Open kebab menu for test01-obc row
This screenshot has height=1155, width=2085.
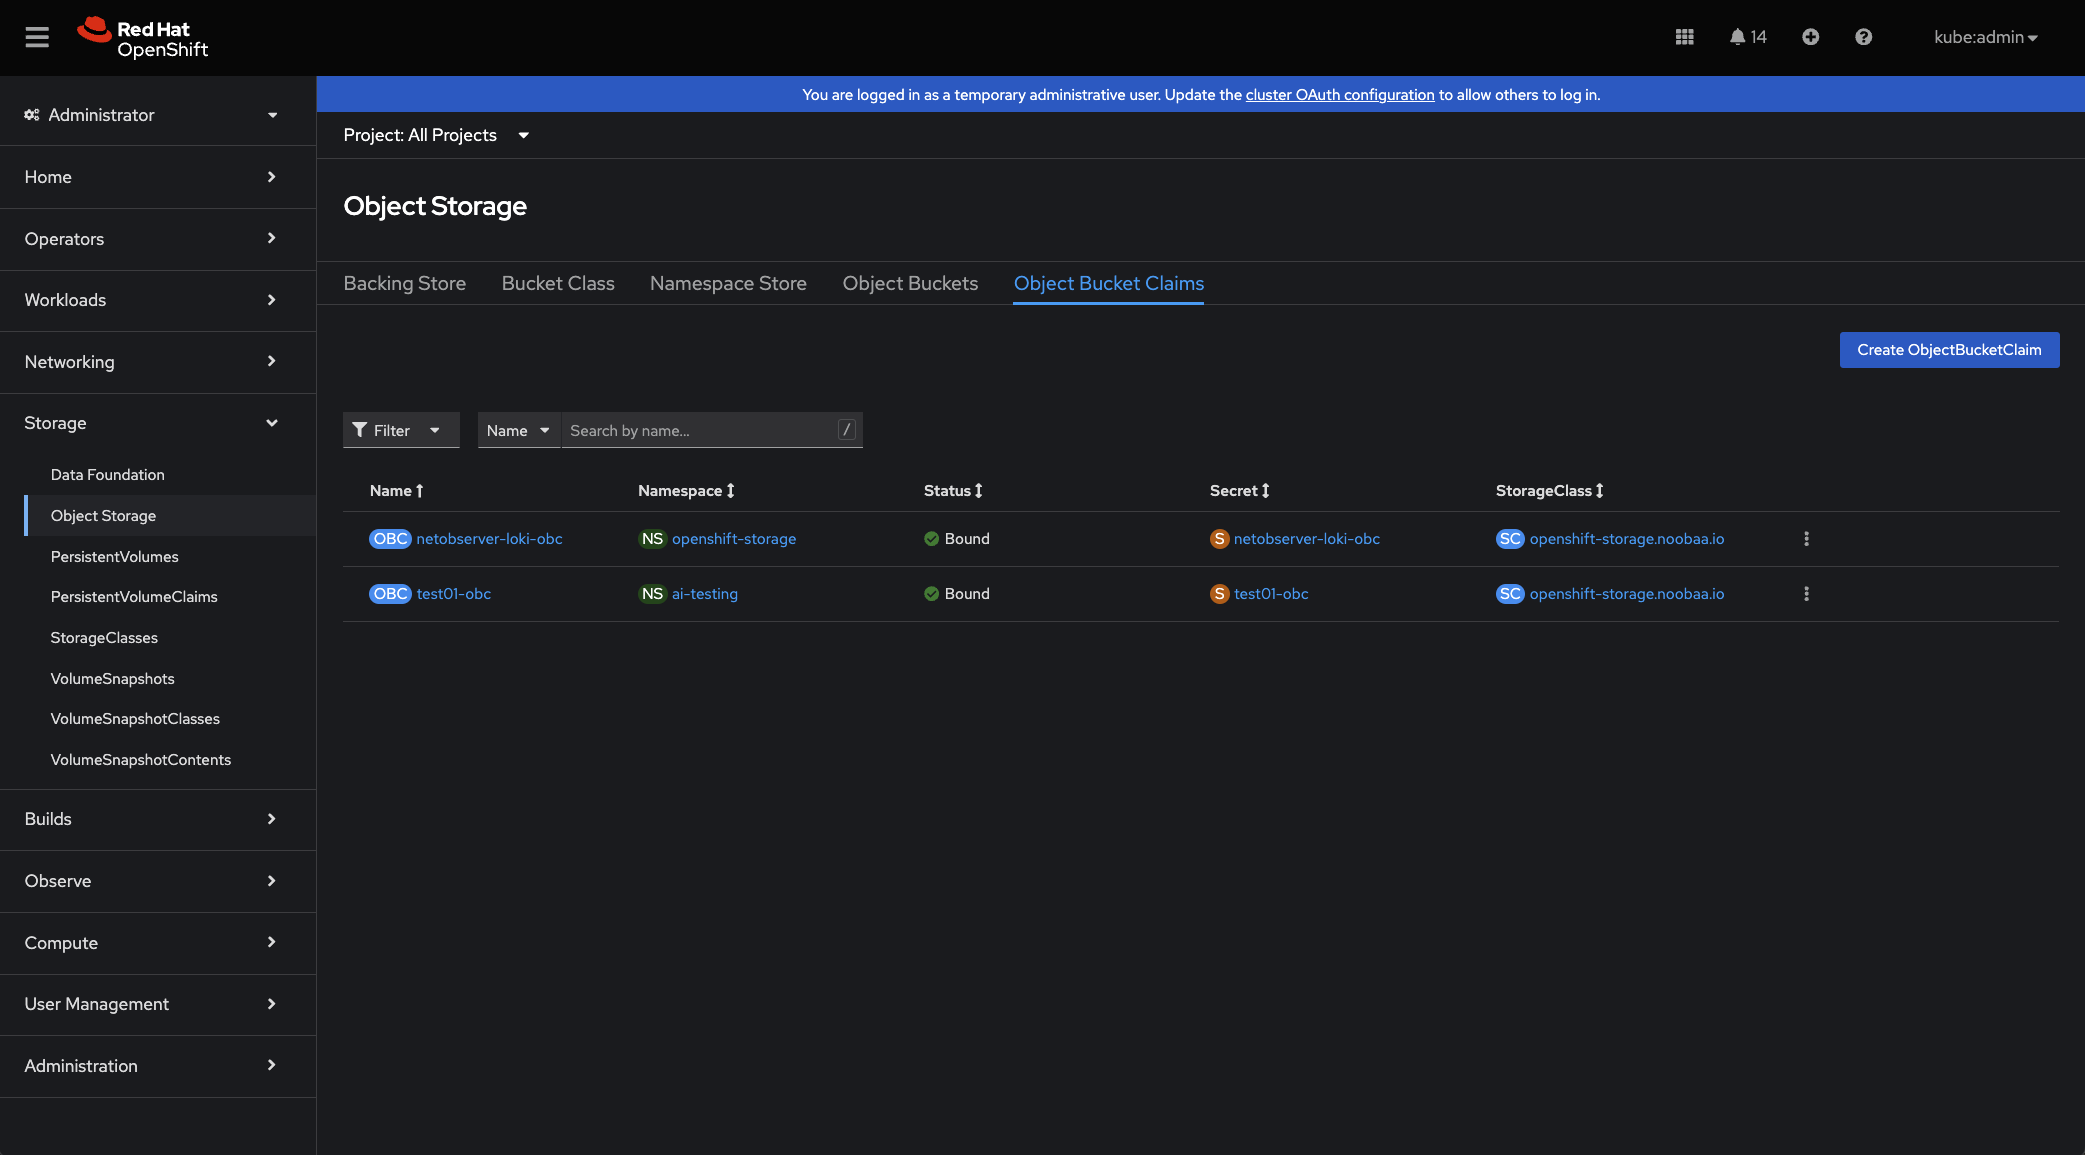(x=1806, y=593)
